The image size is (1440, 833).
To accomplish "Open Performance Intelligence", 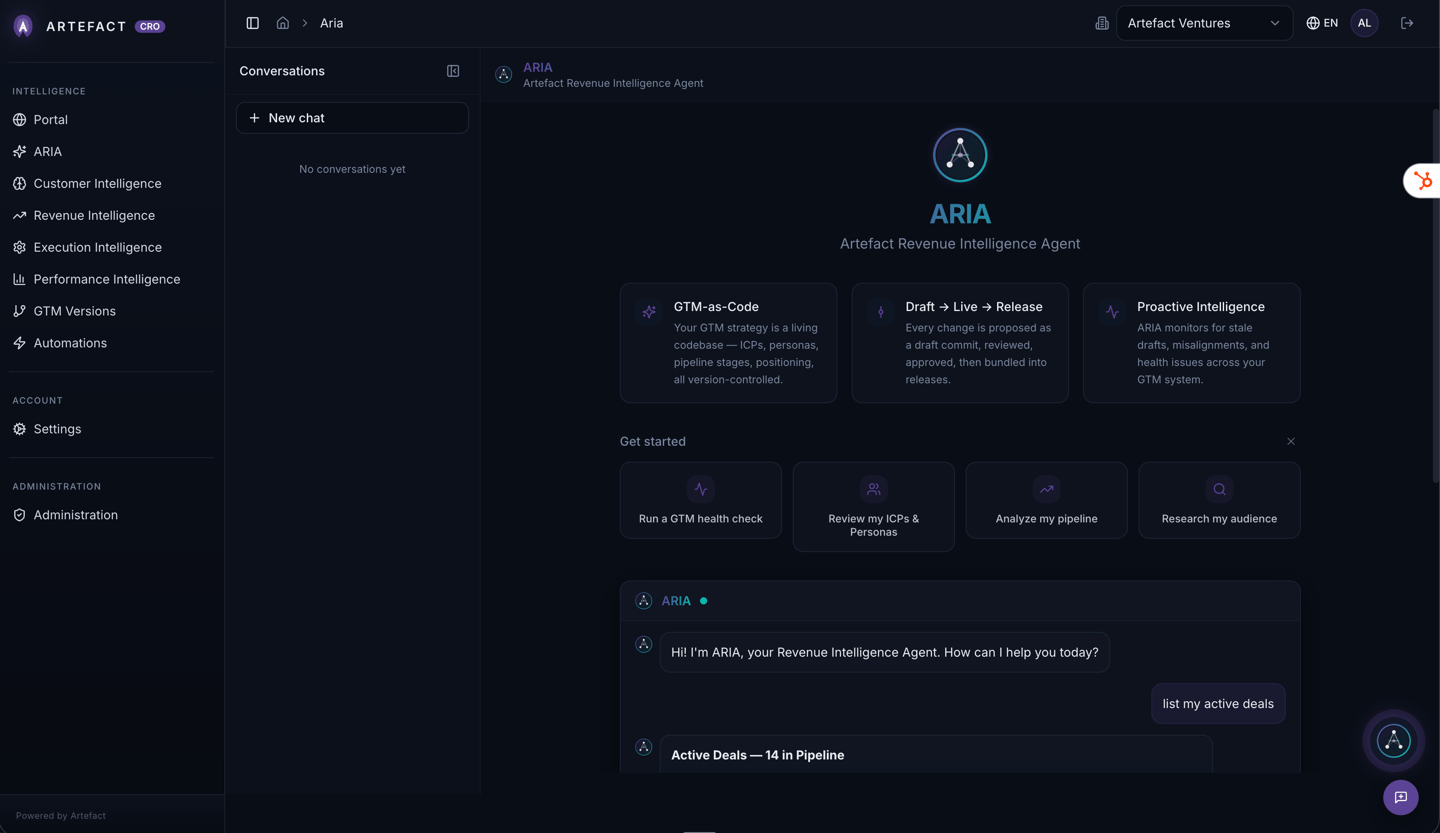I will [x=107, y=279].
